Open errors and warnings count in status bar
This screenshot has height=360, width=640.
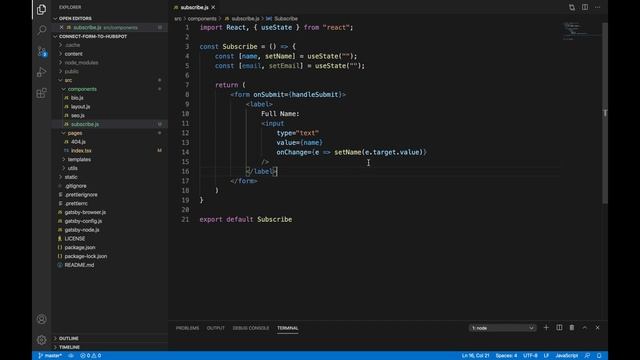(91, 356)
